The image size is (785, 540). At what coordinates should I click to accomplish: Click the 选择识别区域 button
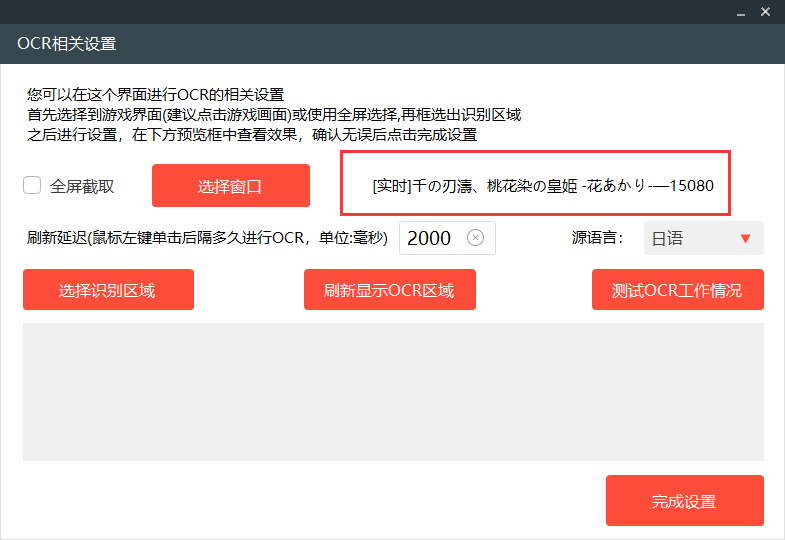click(108, 290)
